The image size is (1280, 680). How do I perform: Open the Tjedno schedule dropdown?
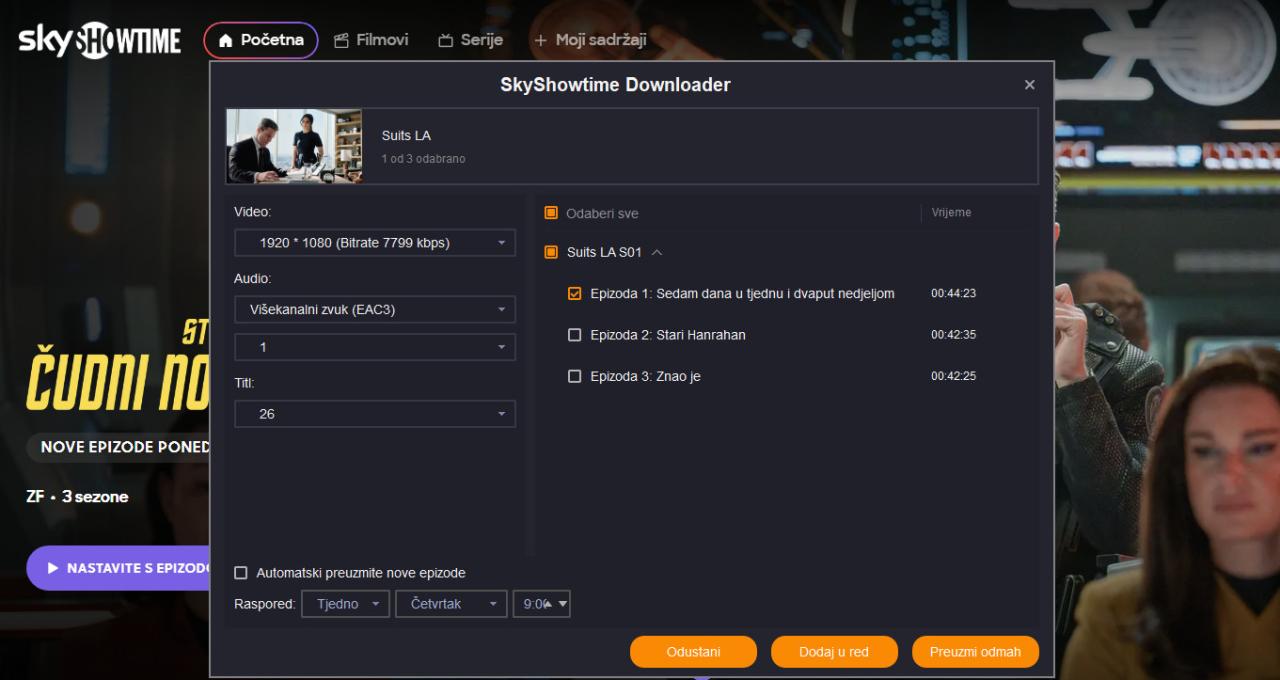[x=345, y=604]
